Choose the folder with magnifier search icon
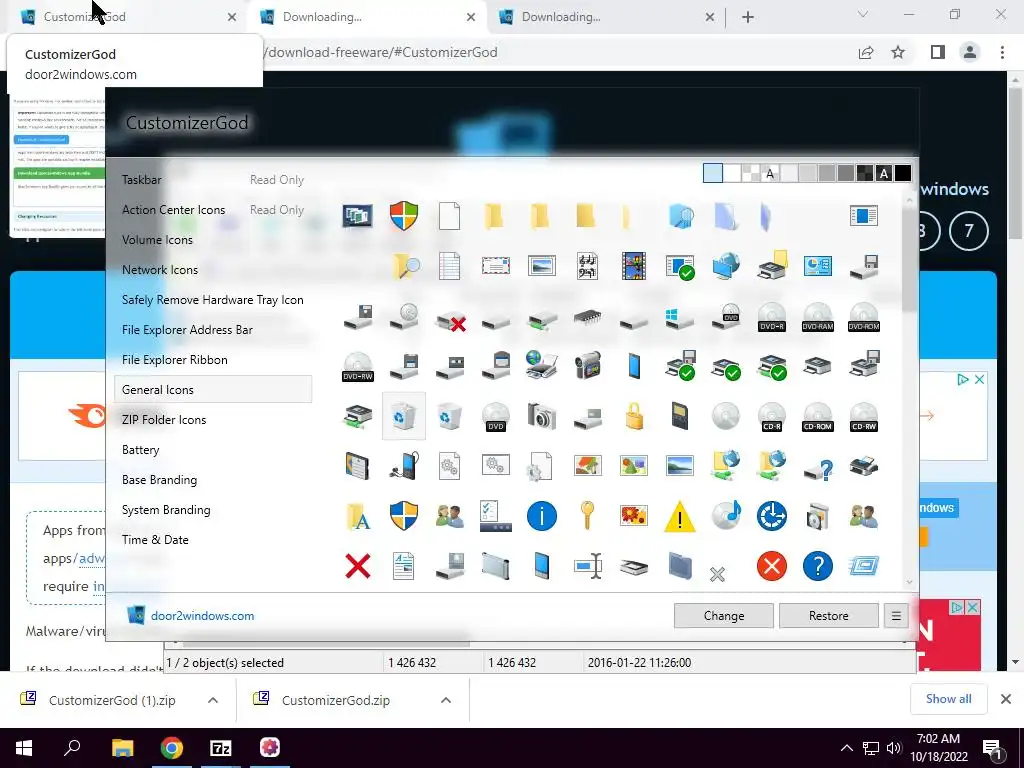The image size is (1024, 768). coord(405,266)
